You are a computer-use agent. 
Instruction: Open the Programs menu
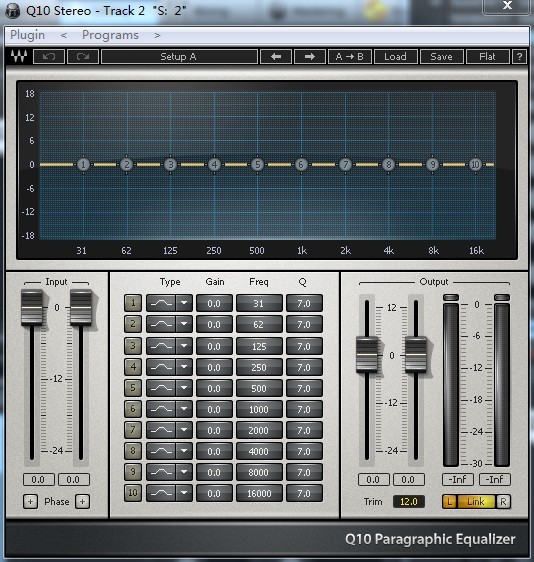tap(110, 35)
